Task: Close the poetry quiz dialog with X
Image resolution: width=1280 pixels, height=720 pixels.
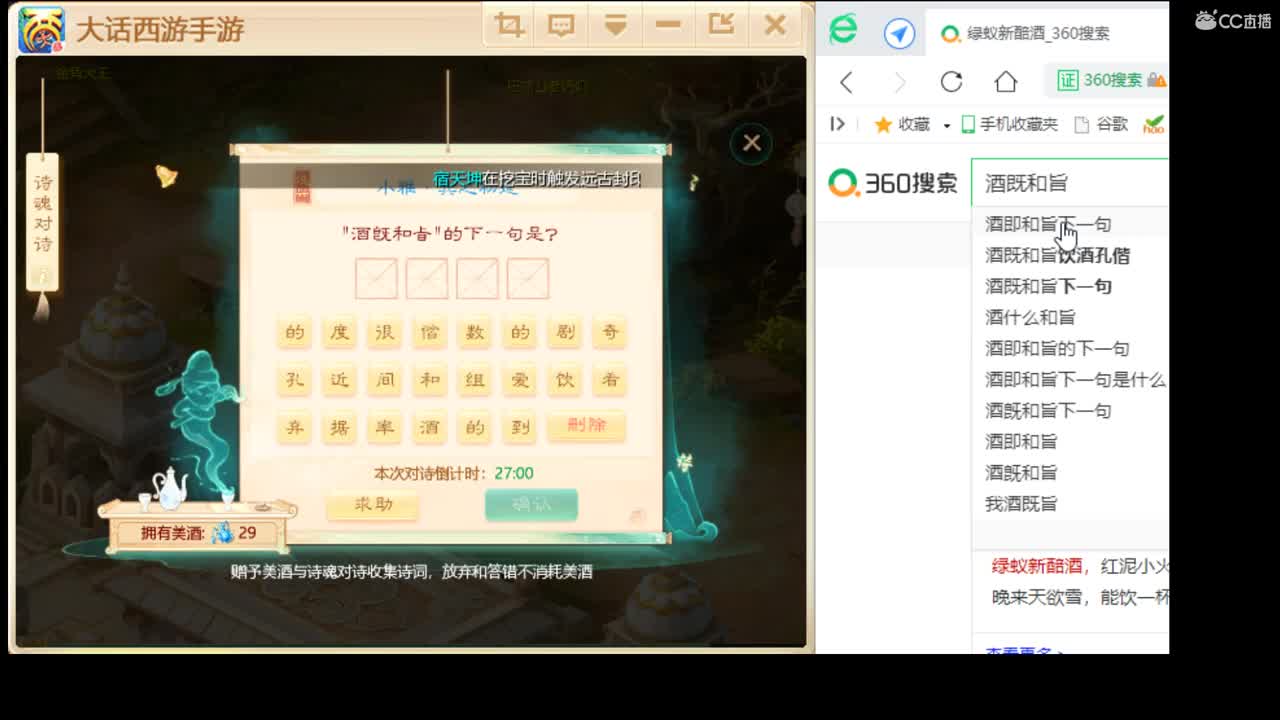Action: coord(752,143)
